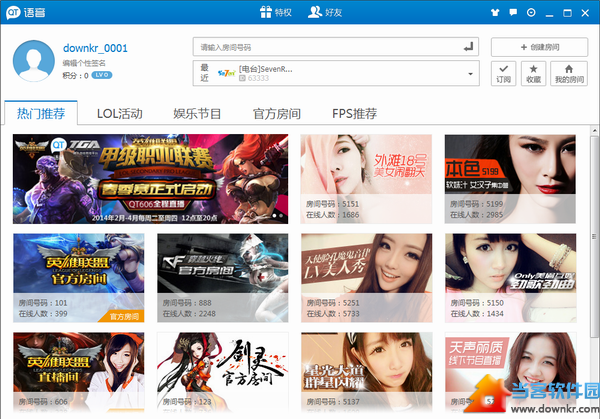Click the 63333 recent room number

click(x=258, y=78)
